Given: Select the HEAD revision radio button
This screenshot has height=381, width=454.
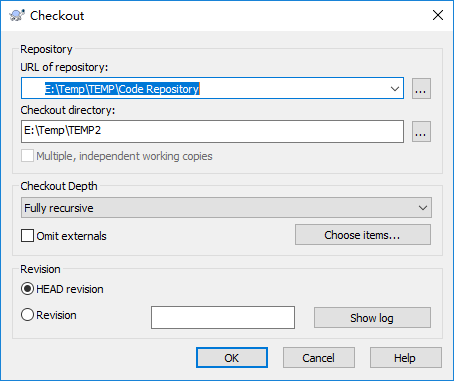Looking at the screenshot, I should point(27,289).
